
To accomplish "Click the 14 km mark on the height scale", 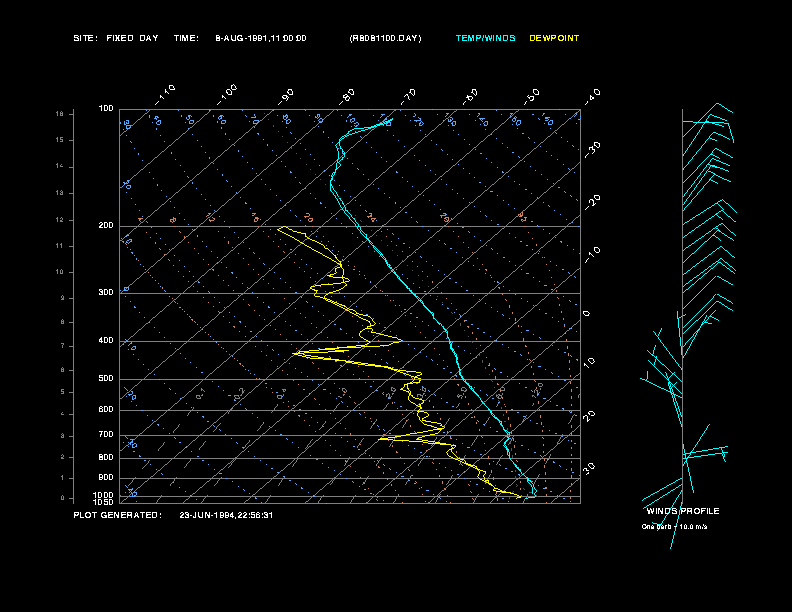I will point(60,166).
